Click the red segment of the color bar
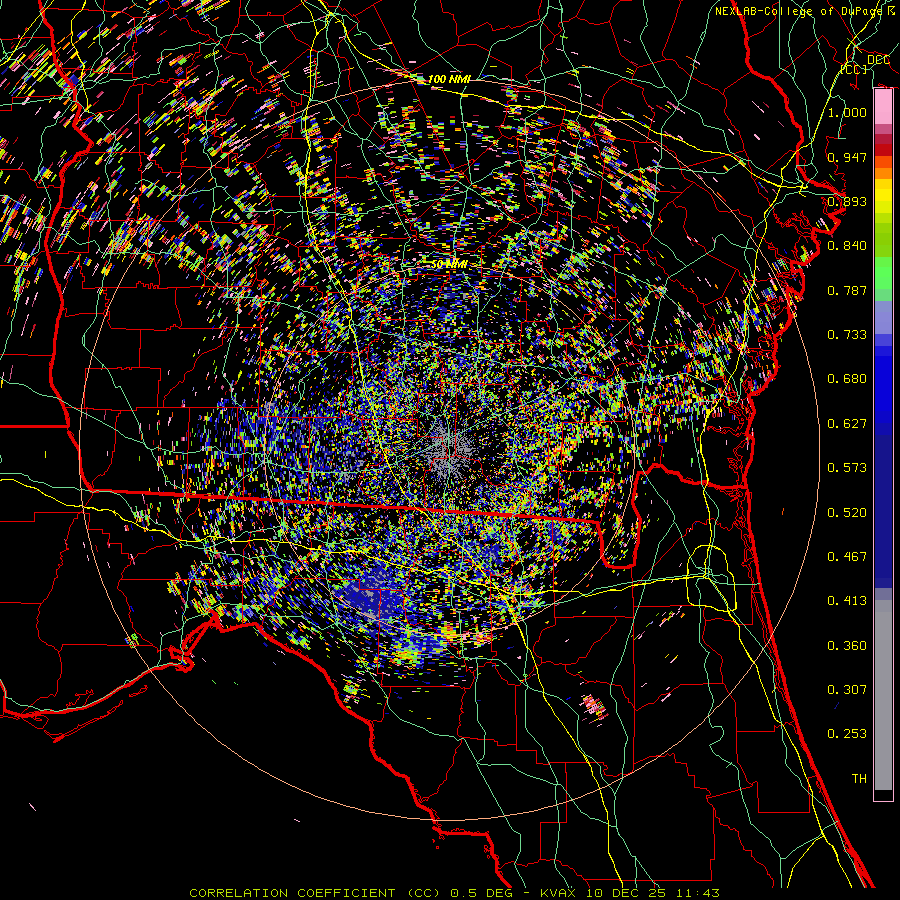The width and height of the screenshot is (900, 900). (883, 149)
